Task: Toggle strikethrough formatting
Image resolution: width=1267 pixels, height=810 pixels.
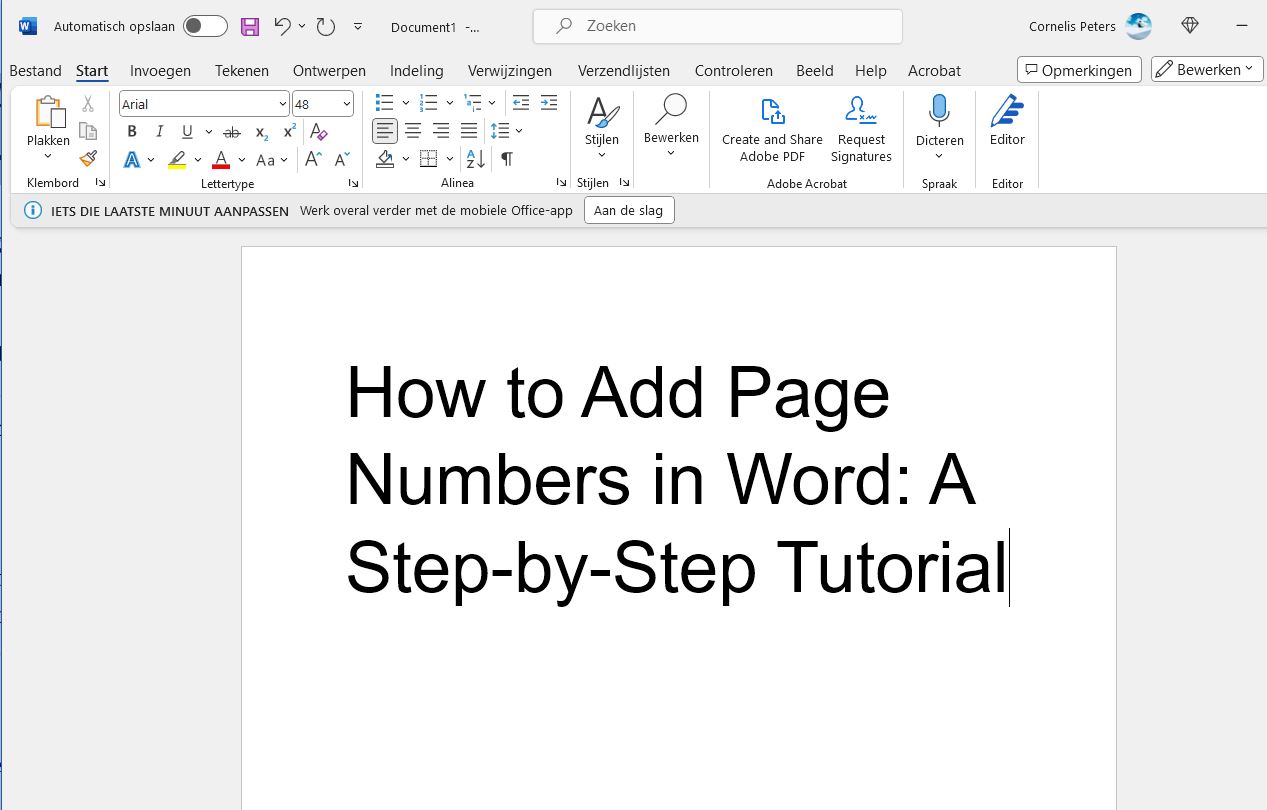Action: pyautogui.click(x=231, y=131)
